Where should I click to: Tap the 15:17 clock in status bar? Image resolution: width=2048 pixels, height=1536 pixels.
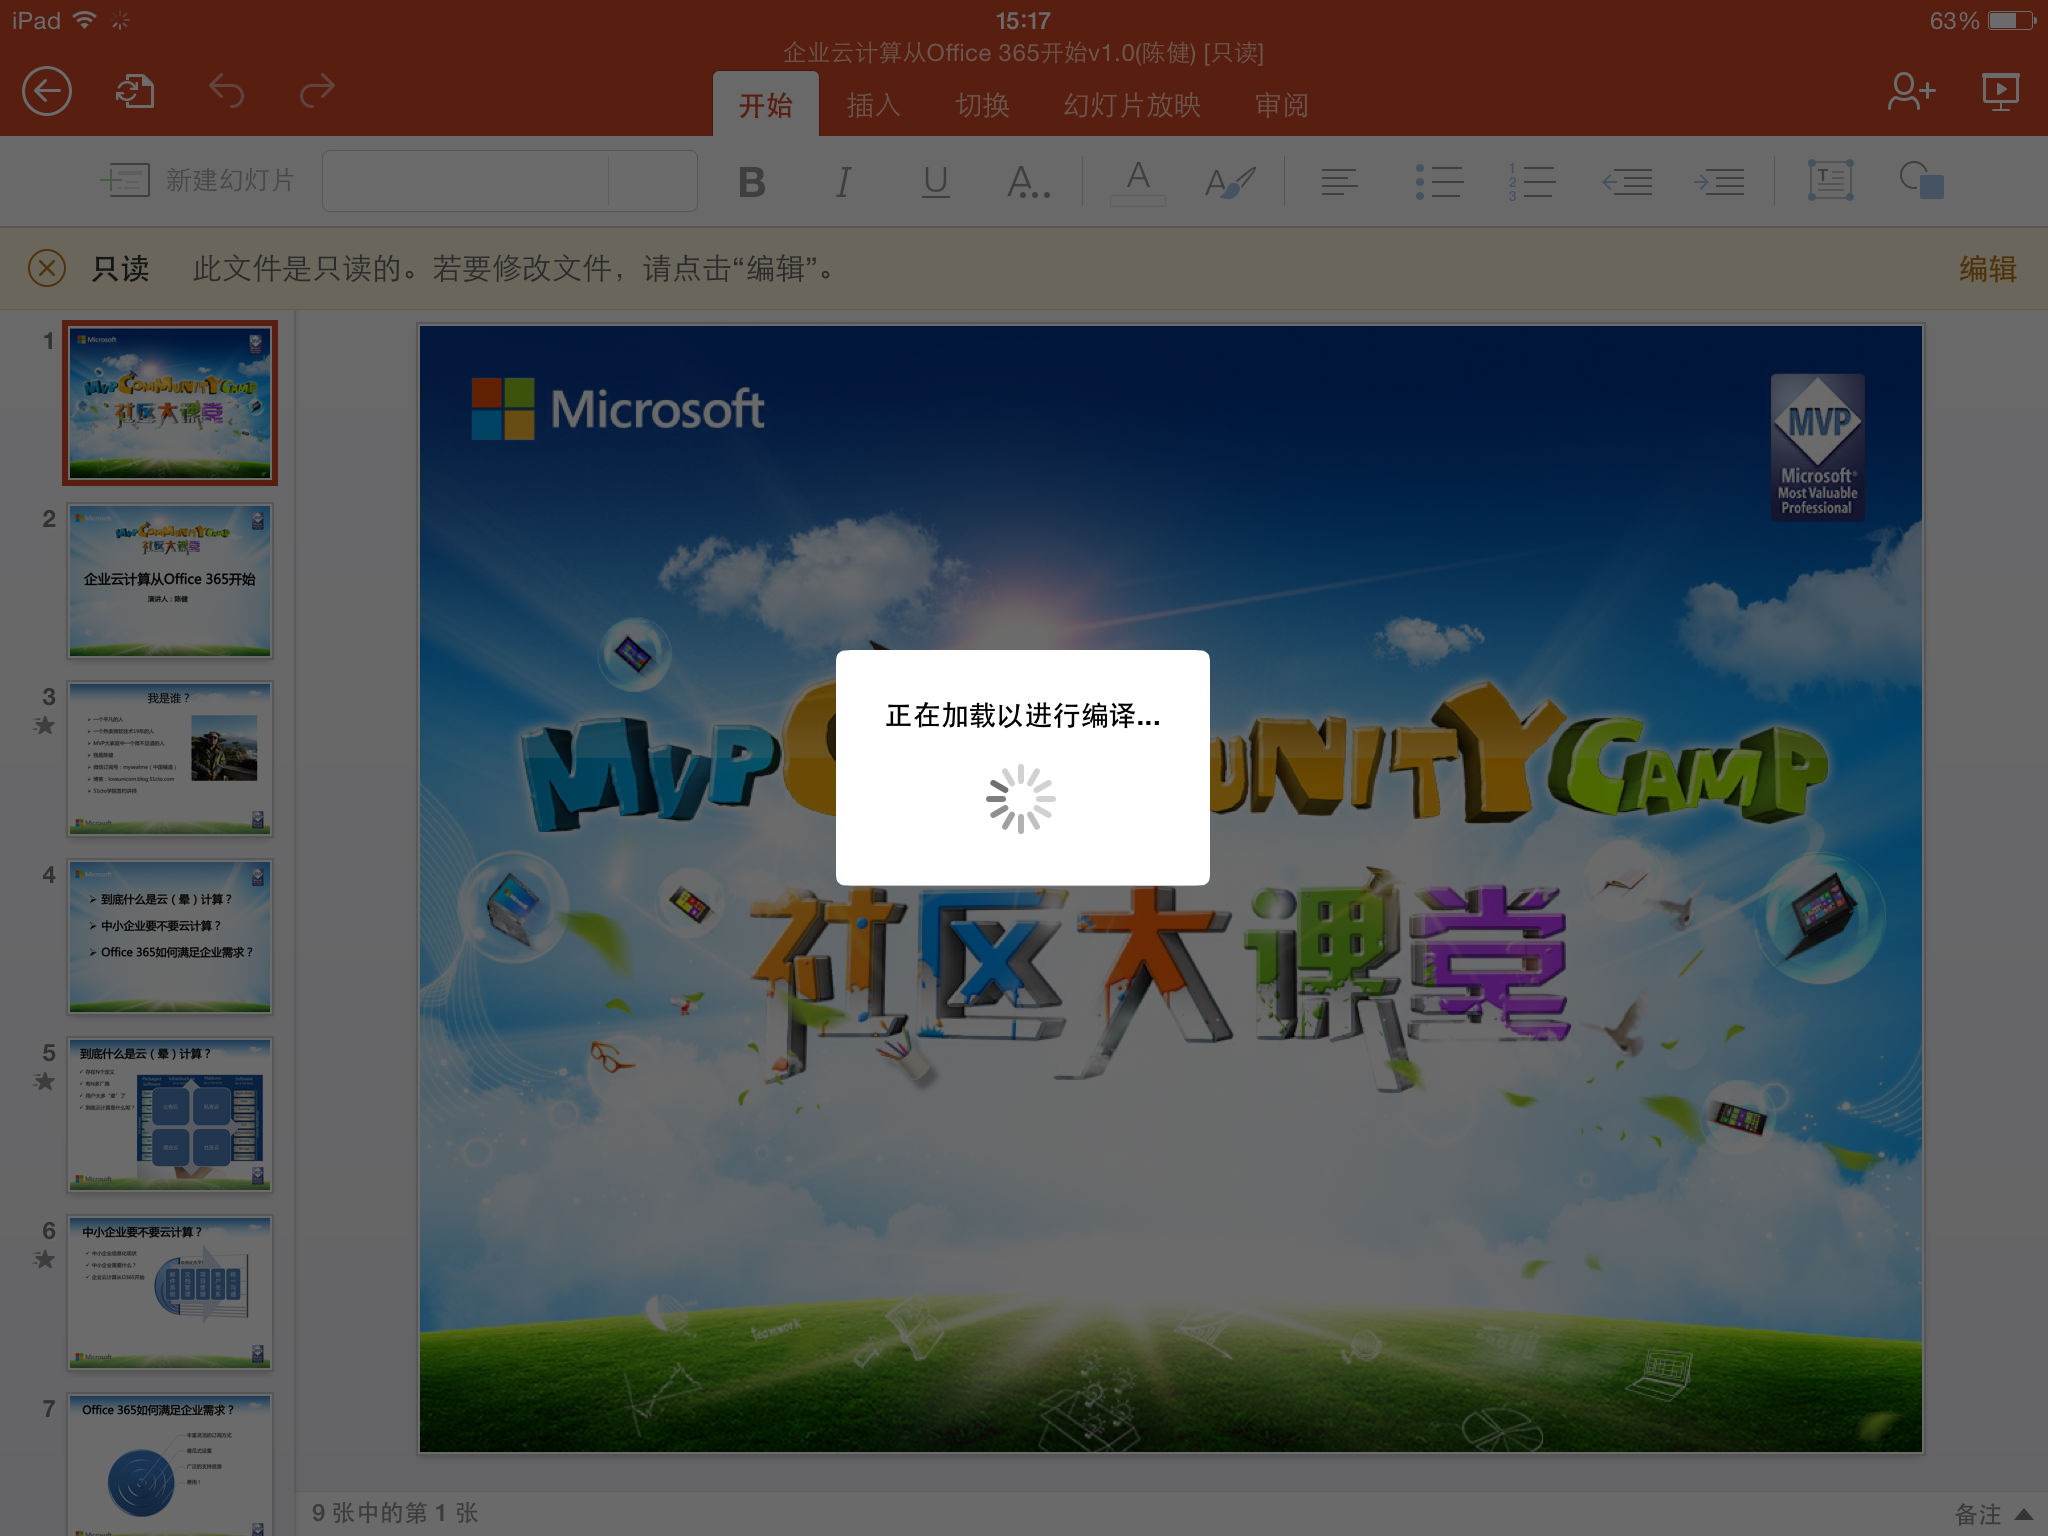1023,20
